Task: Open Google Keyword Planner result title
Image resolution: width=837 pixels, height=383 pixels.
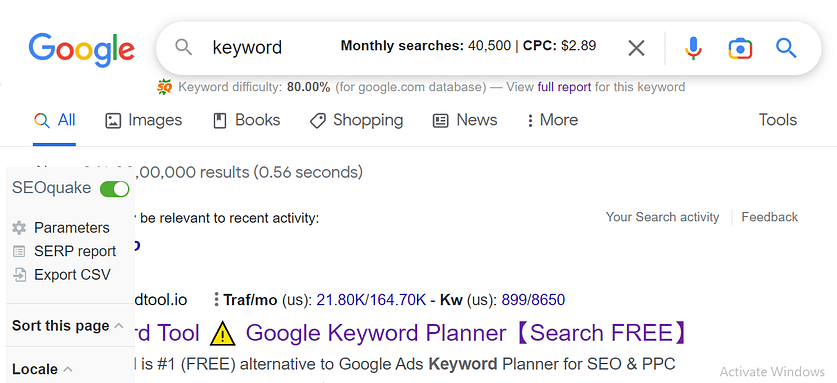Action: pos(465,333)
